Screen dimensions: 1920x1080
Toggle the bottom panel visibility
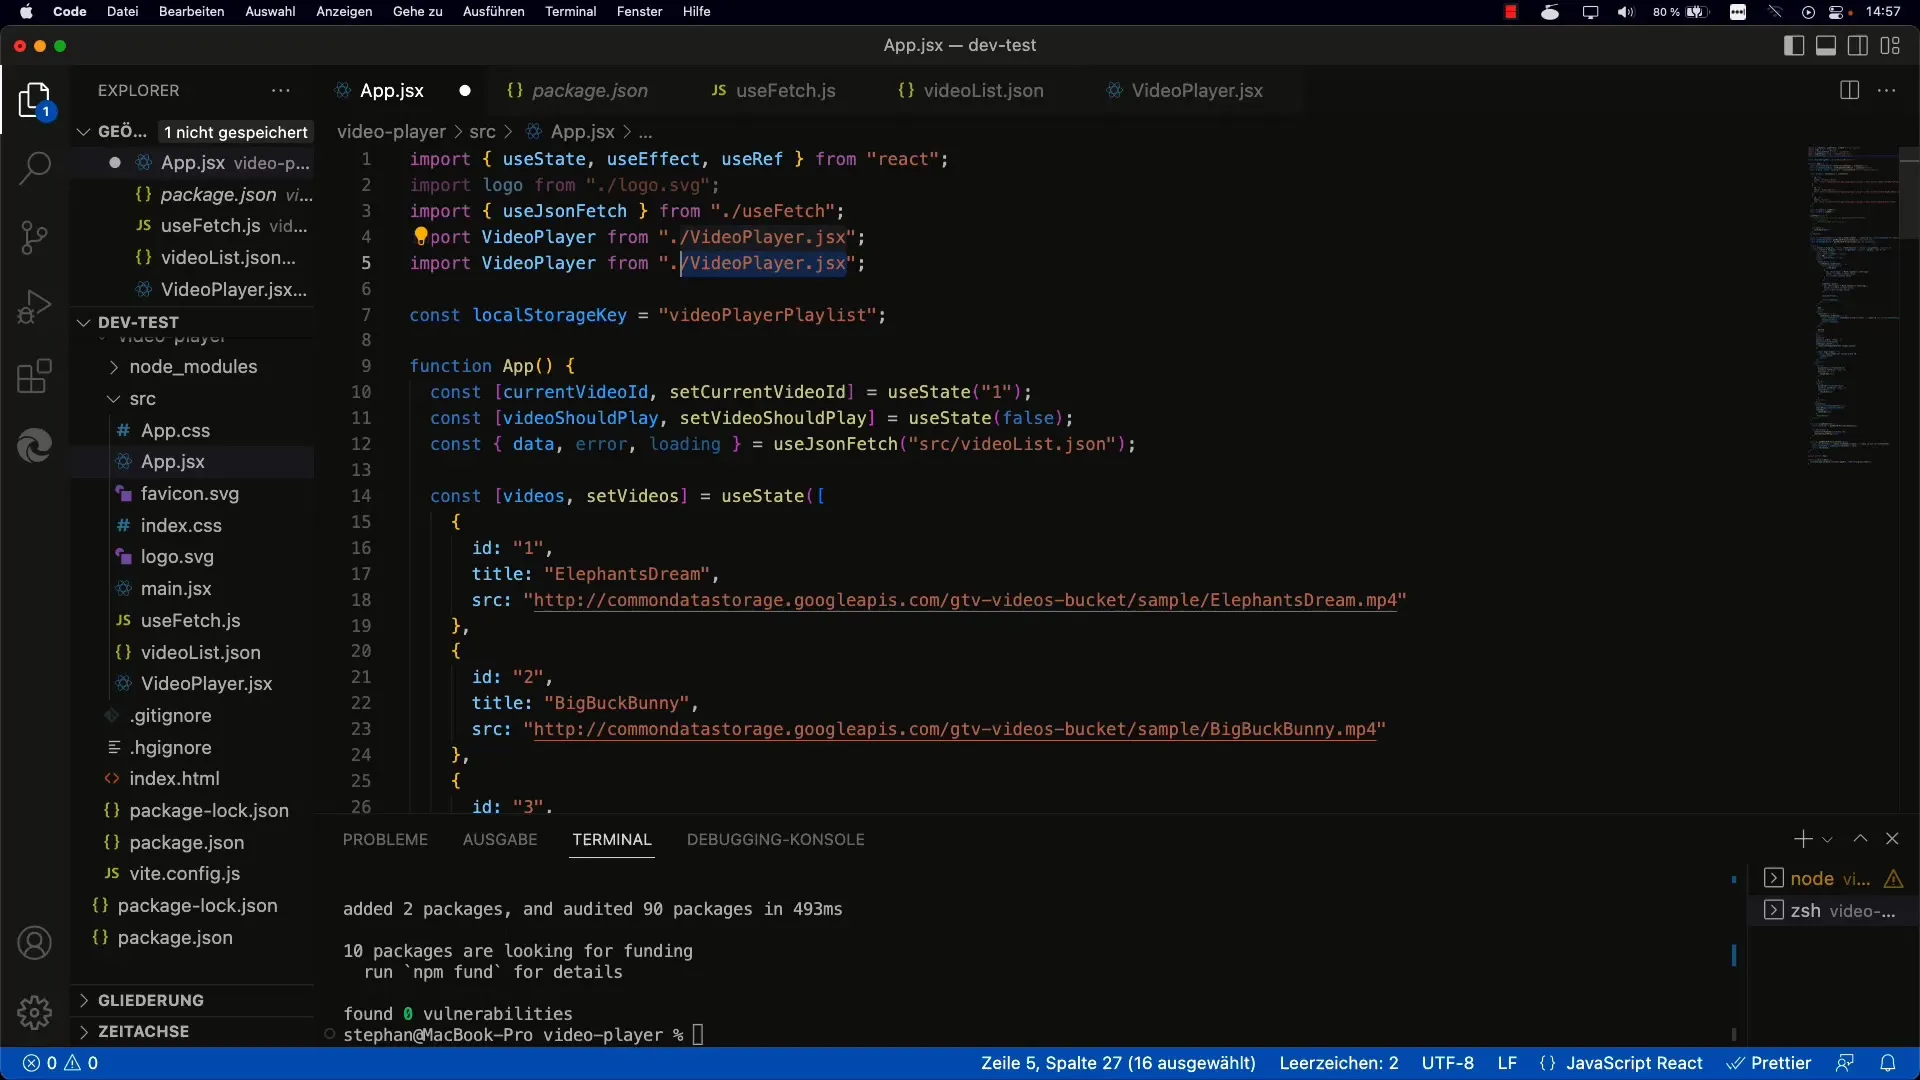1826,45
